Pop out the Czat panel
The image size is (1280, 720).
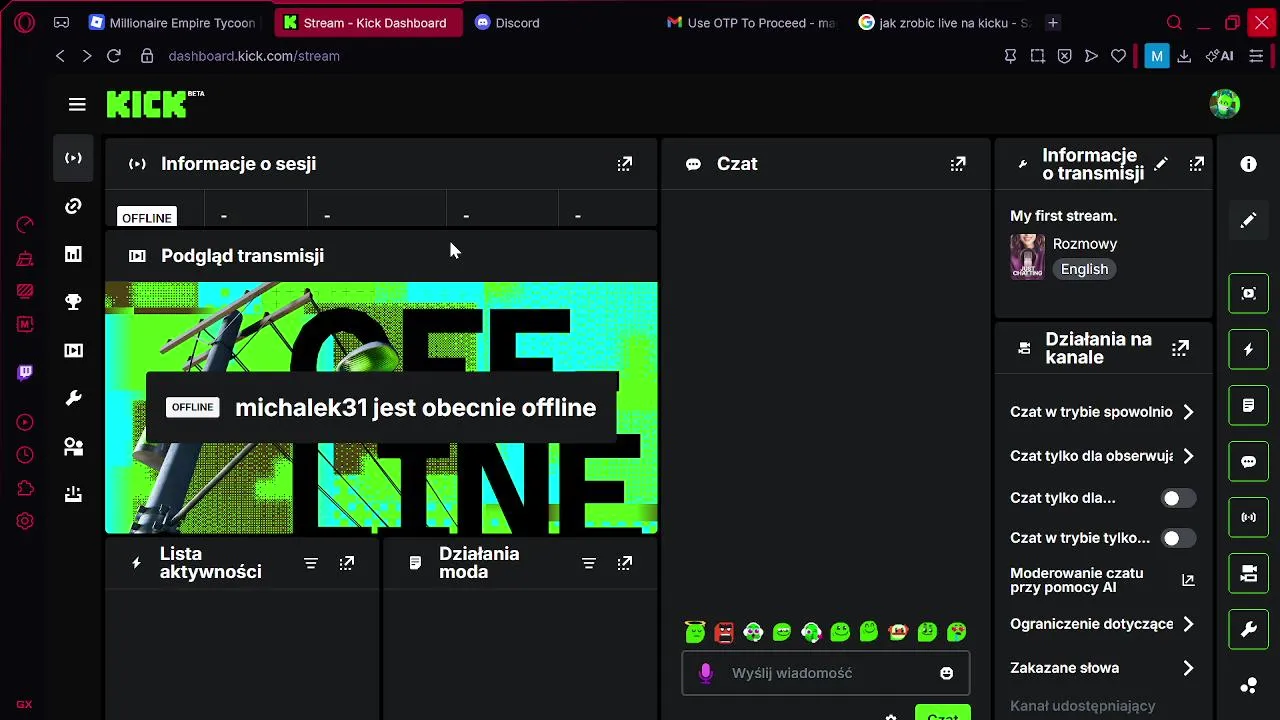pyautogui.click(x=958, y=164)
